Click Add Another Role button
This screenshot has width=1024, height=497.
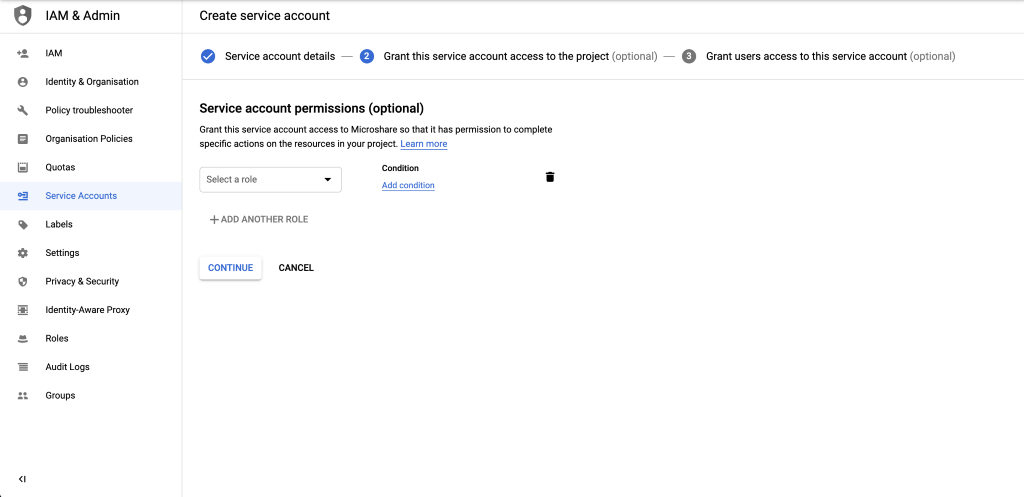[258, 219]
